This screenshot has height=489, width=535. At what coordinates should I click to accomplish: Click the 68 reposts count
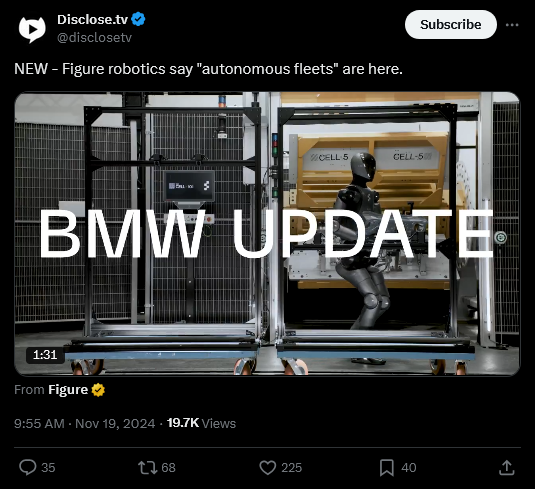click(168, 468)
